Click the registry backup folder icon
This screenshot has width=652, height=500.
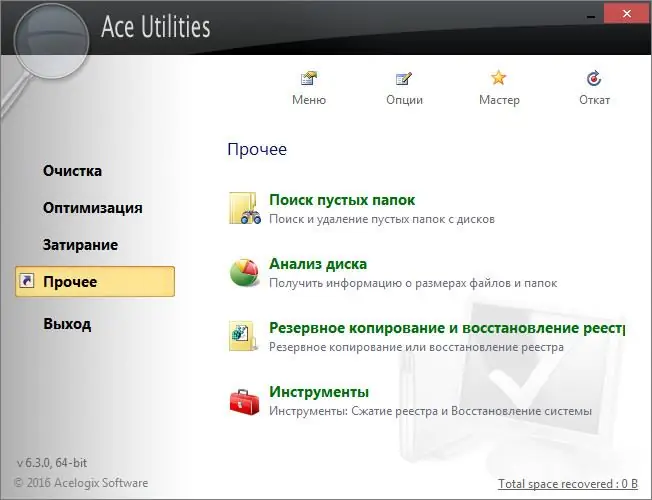tap(243, 336)
